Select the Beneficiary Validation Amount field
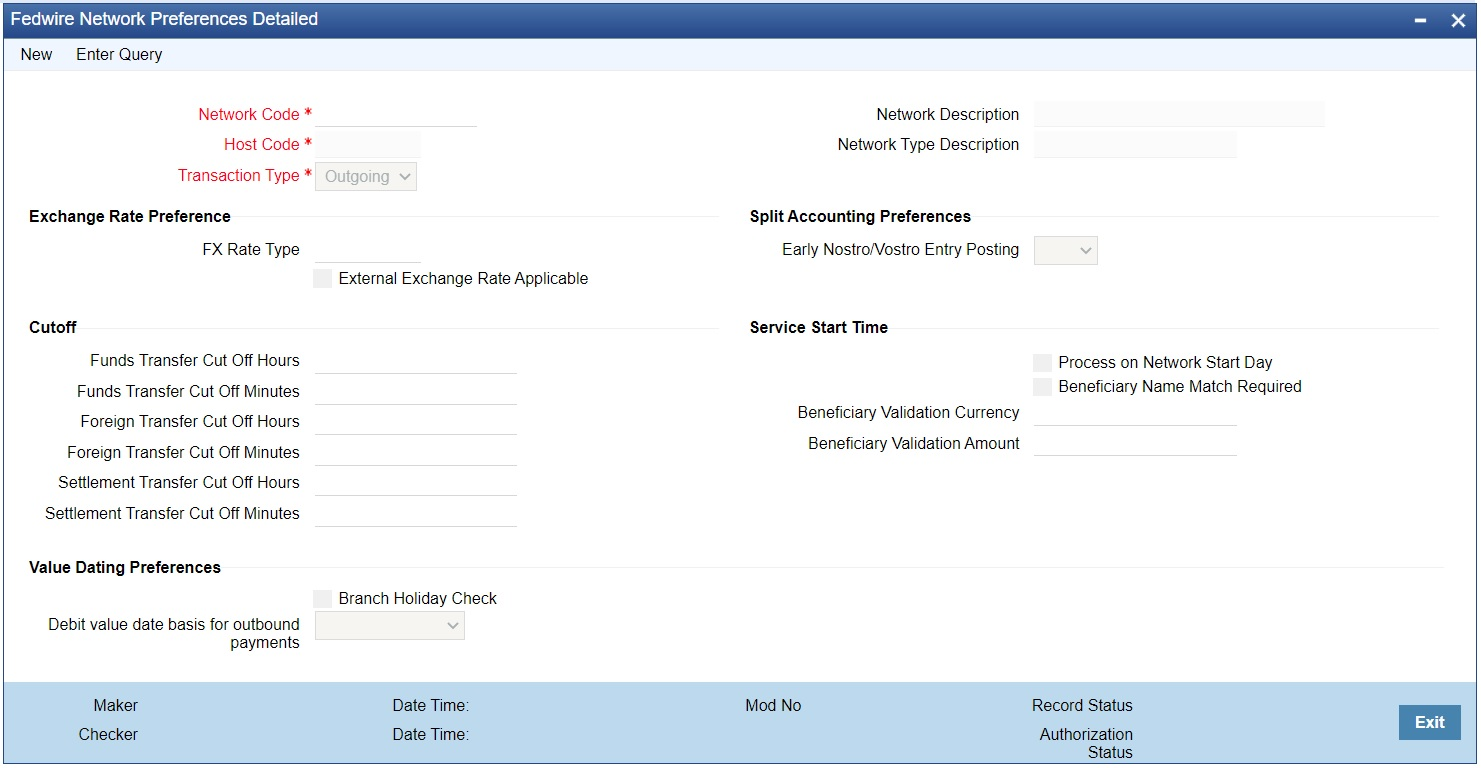Screen dimensions: 1481x768 [1136, 443]
